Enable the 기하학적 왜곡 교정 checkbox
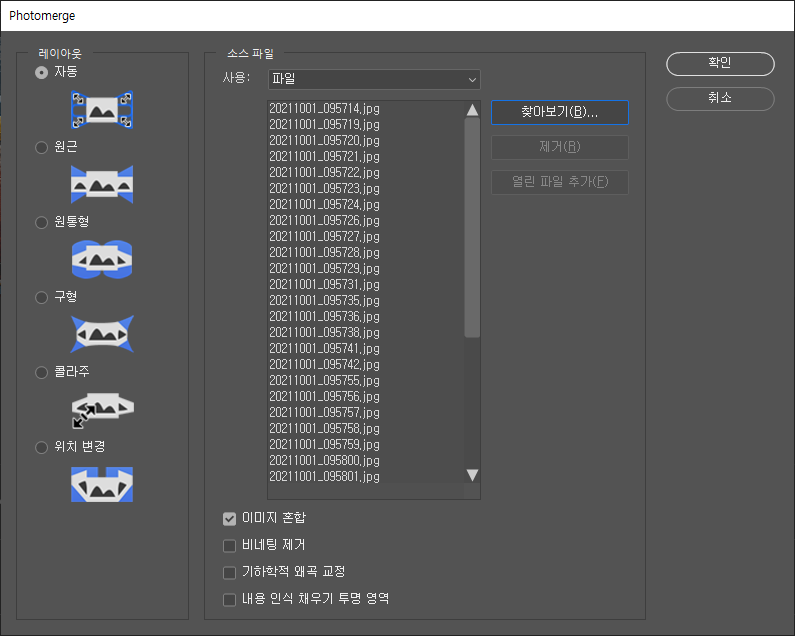Image resolution: width=795 pixels, height=636 pixels. click(230, 573)
